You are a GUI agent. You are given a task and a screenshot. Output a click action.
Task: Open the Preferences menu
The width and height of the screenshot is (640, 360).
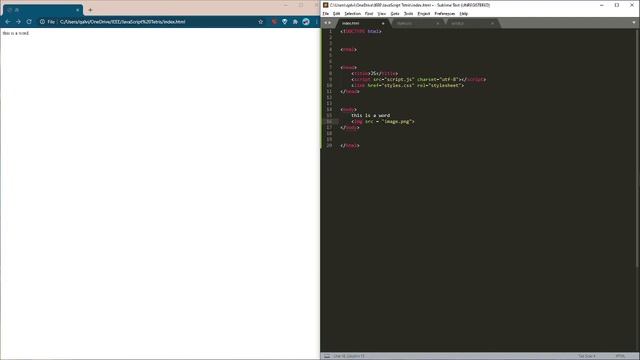[x=444, y=13]
